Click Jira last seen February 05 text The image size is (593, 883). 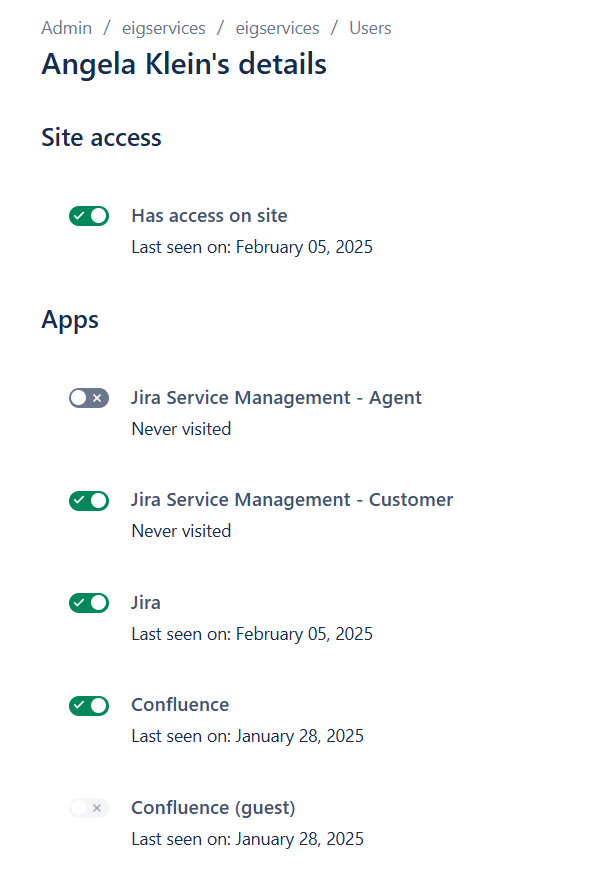(x=252, y=634)
